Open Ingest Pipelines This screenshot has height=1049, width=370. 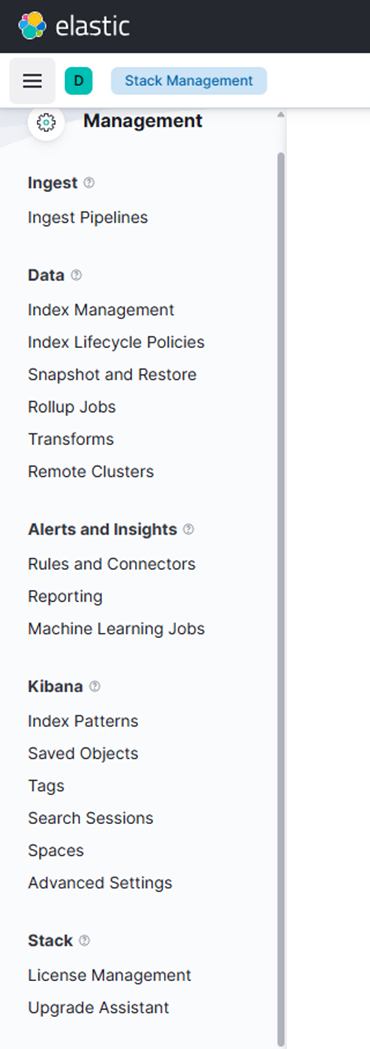tap(88, 217)
